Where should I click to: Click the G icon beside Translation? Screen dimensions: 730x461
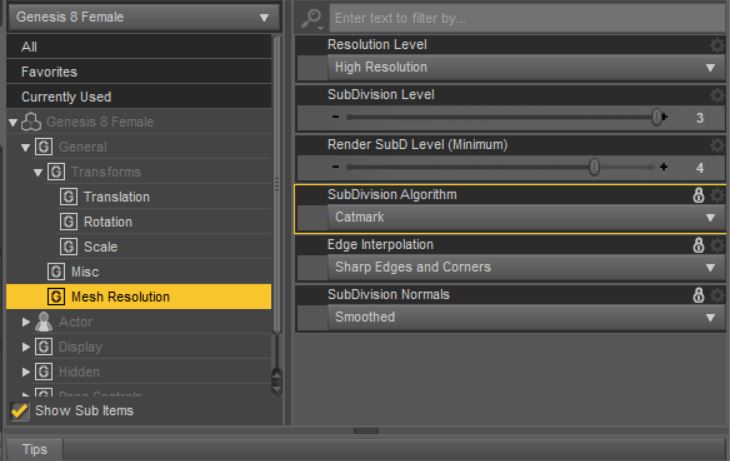coord(69,197)
